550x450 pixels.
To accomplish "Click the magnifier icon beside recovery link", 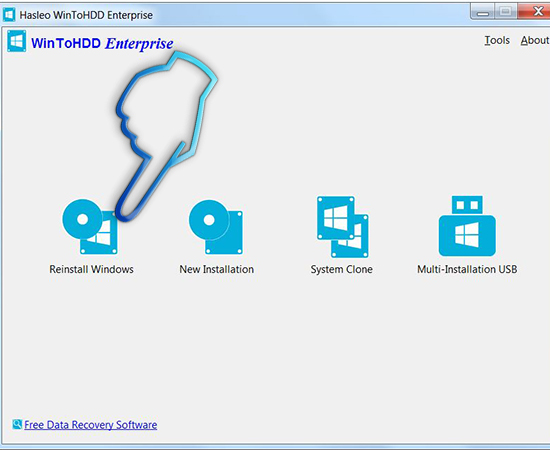I will click(17, 424).
